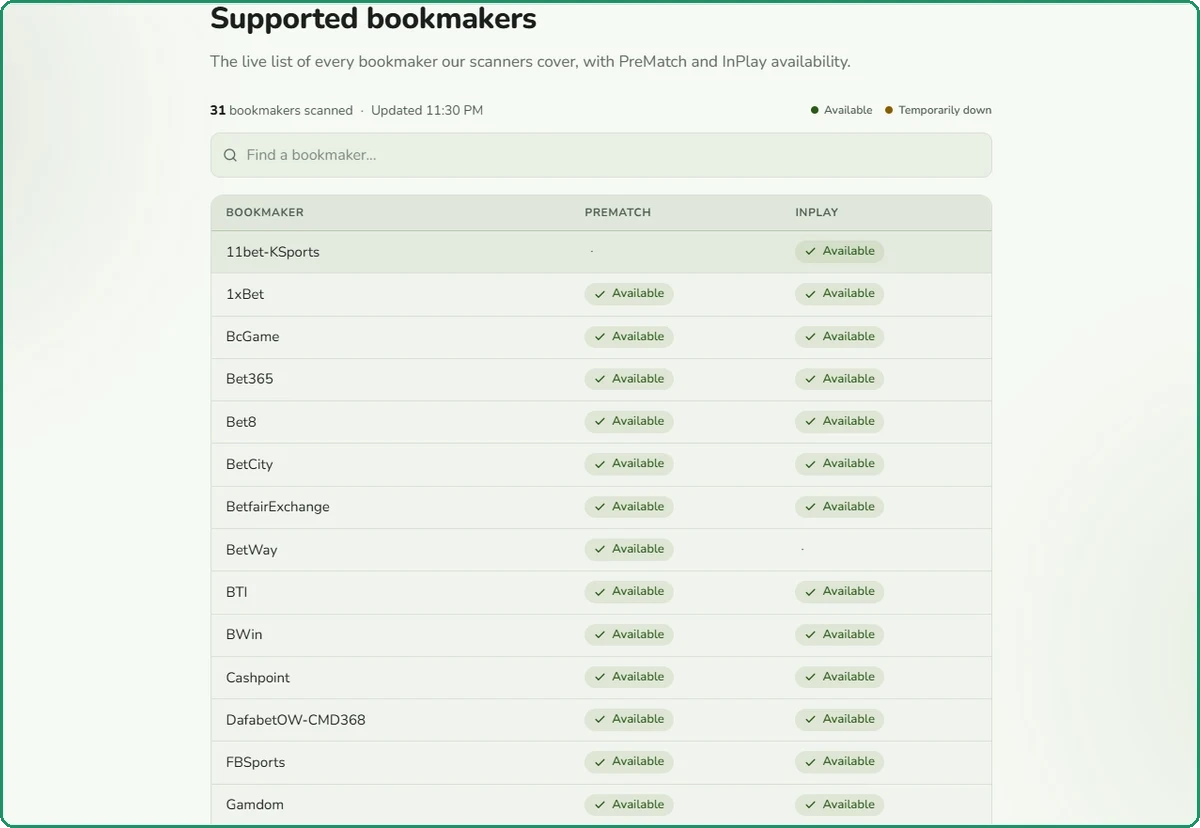
Task: Click Bet8 InPlay Available badge
Action: pyautogui.click(x=840, y=421)
